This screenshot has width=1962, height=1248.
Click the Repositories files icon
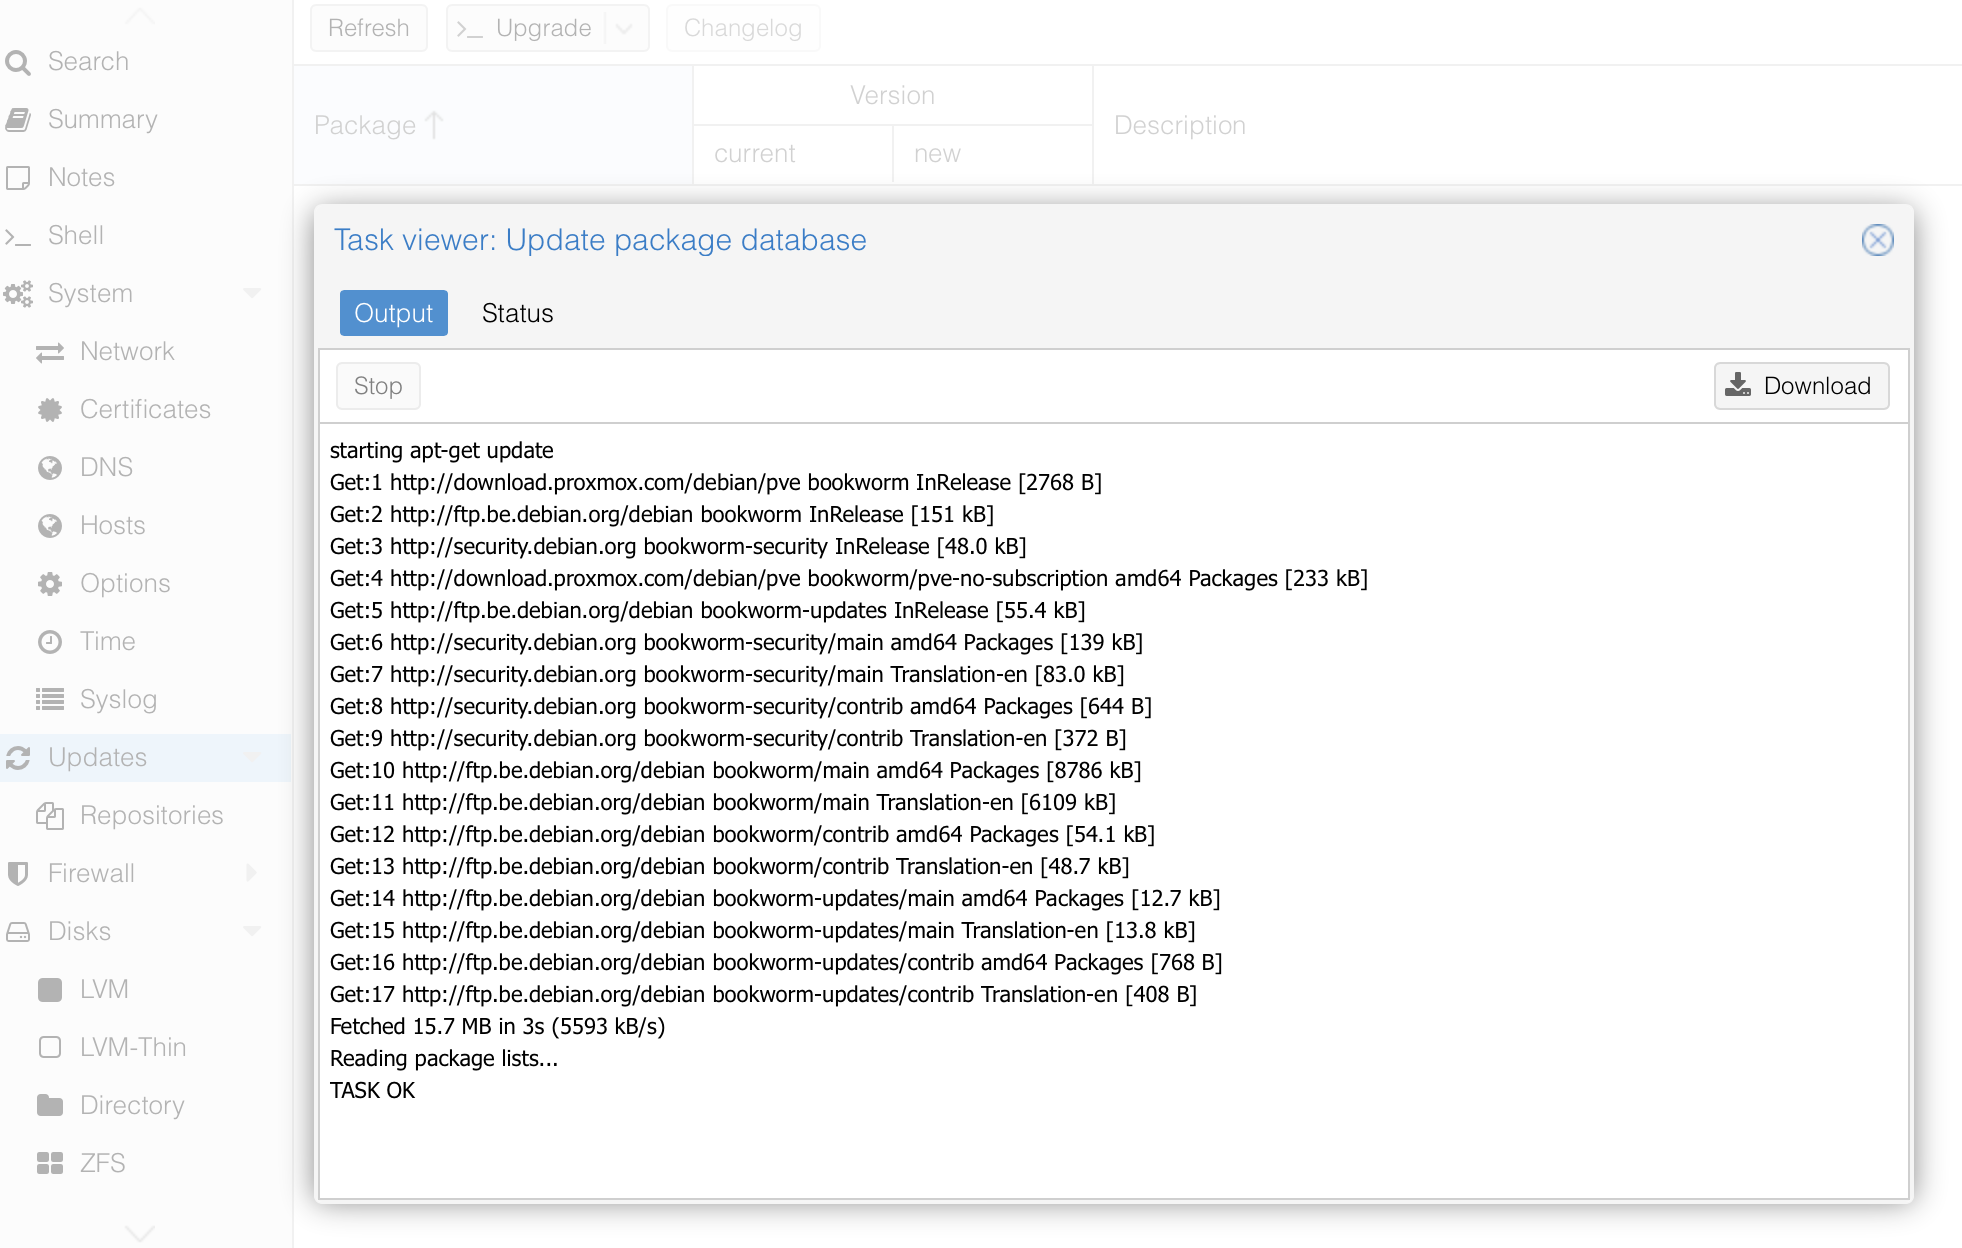tap(50, 816)
